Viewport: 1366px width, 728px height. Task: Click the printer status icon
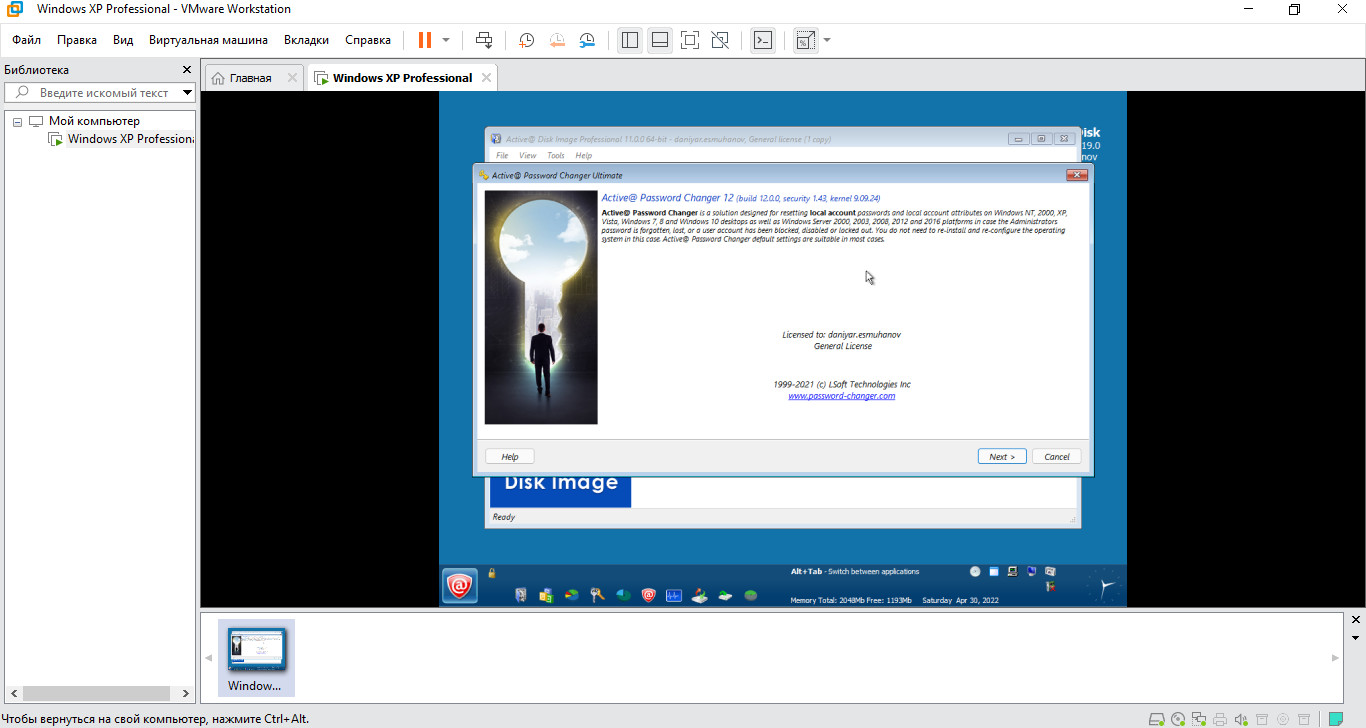click(1220, 718)
